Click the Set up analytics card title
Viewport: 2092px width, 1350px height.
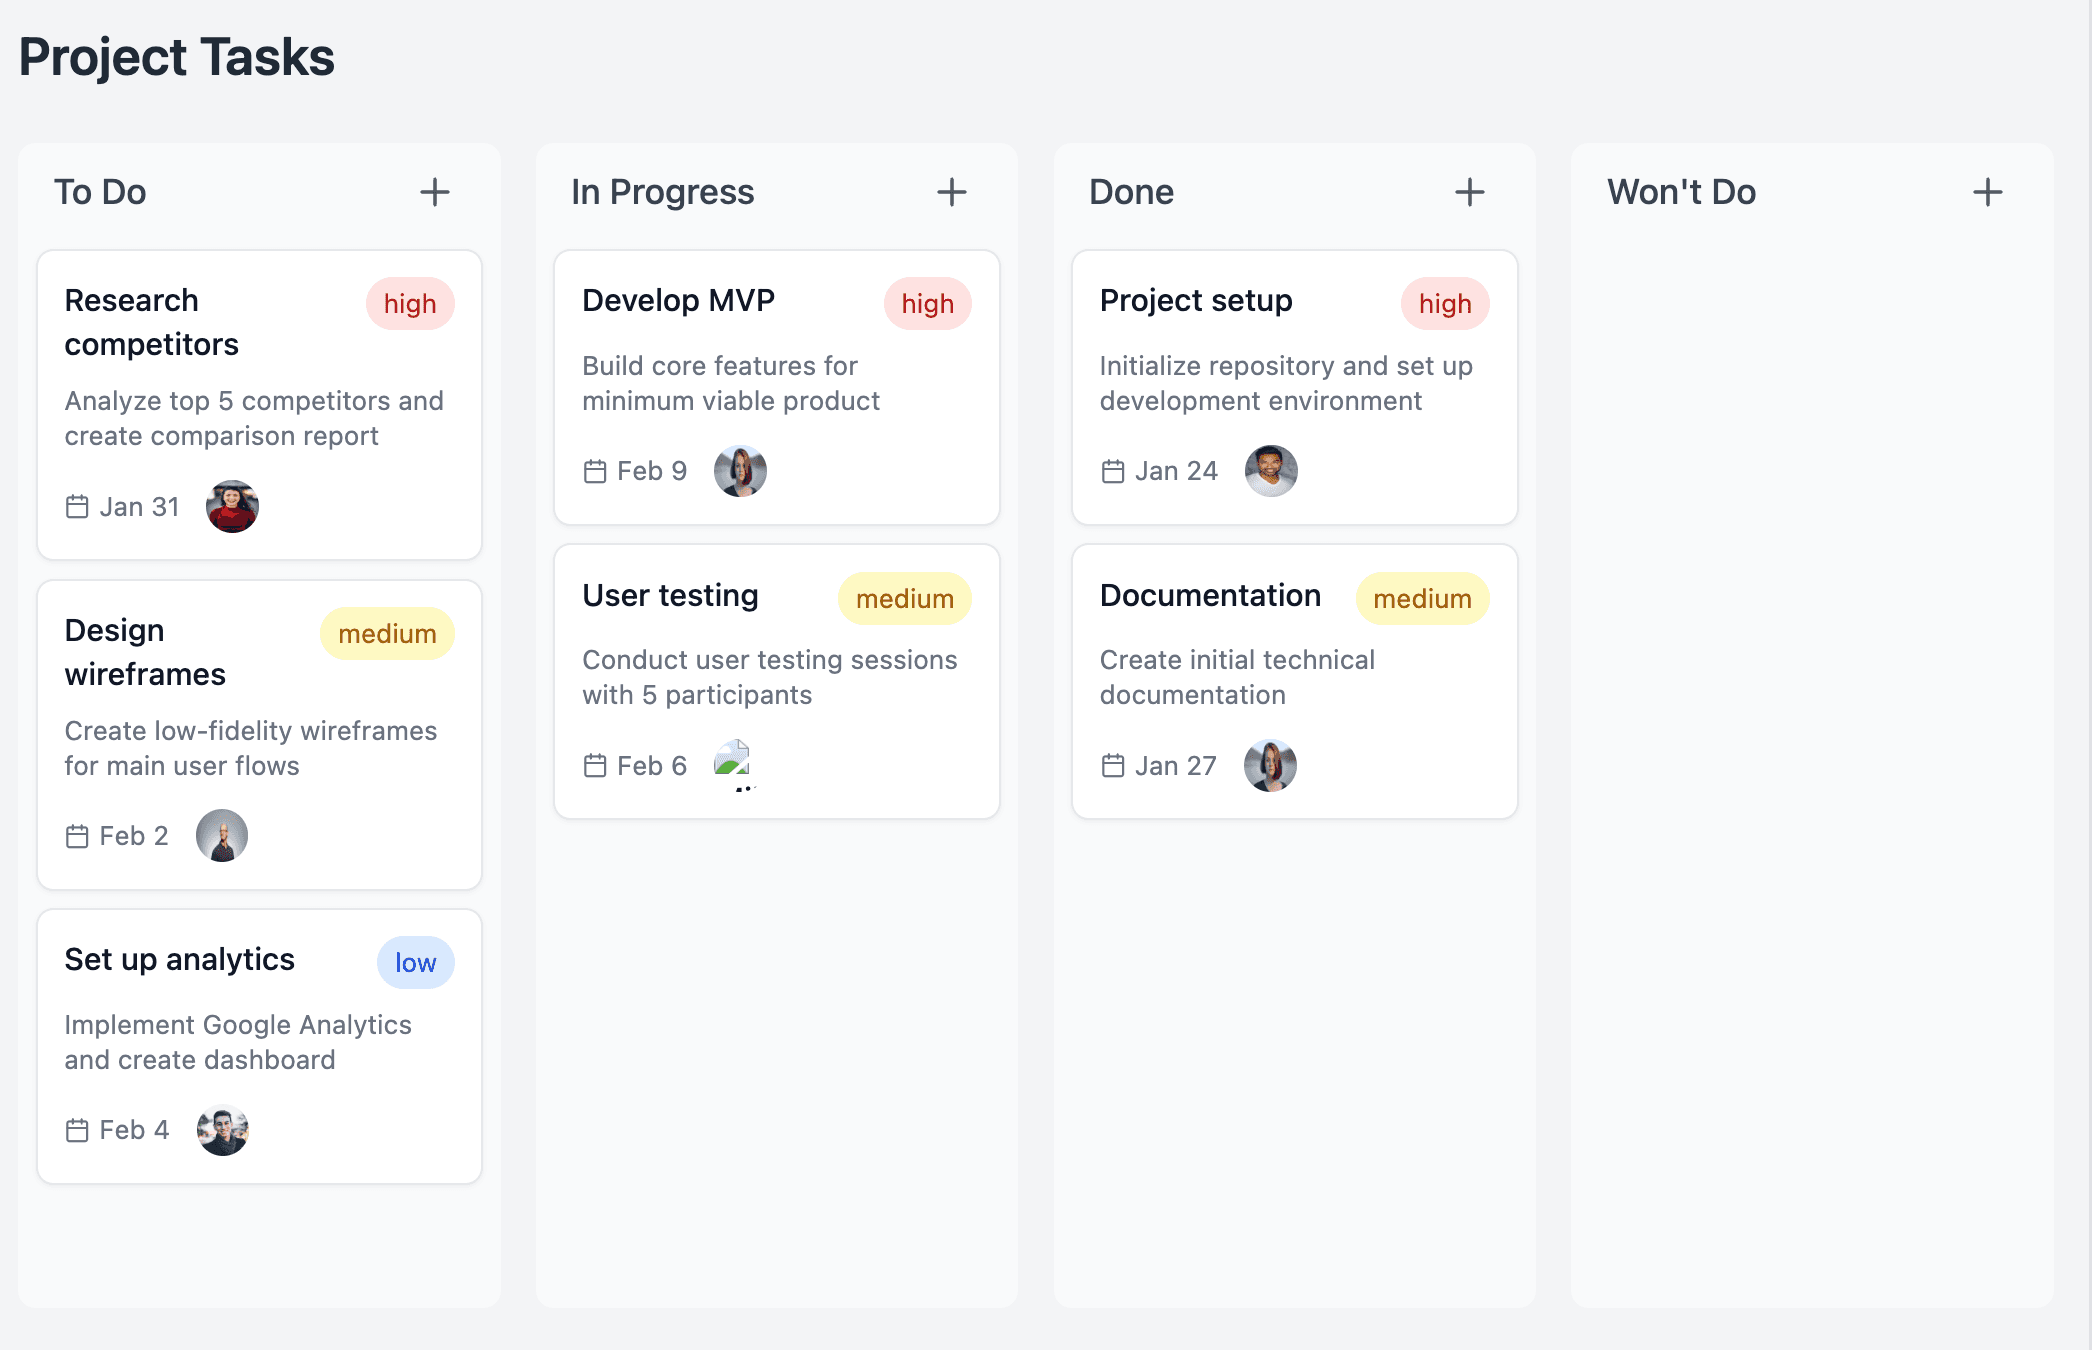(179, 960)
